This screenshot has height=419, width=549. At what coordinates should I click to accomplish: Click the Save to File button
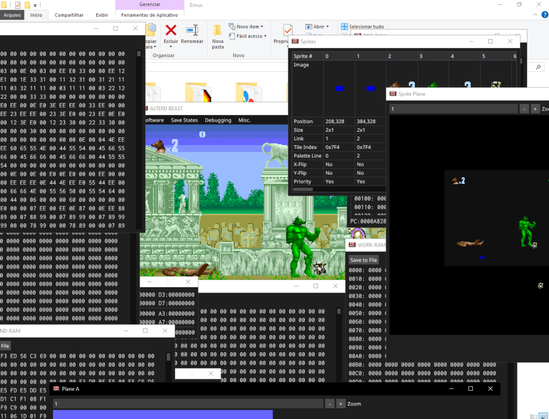coord(363,260)
